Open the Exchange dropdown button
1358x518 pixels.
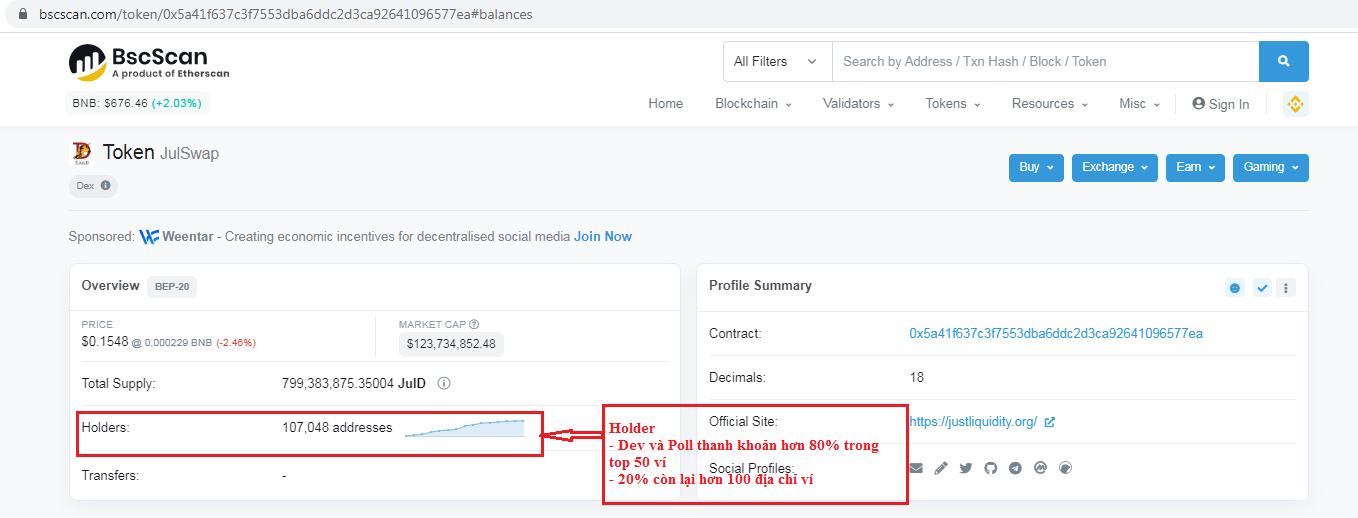tap(1114, 167)
